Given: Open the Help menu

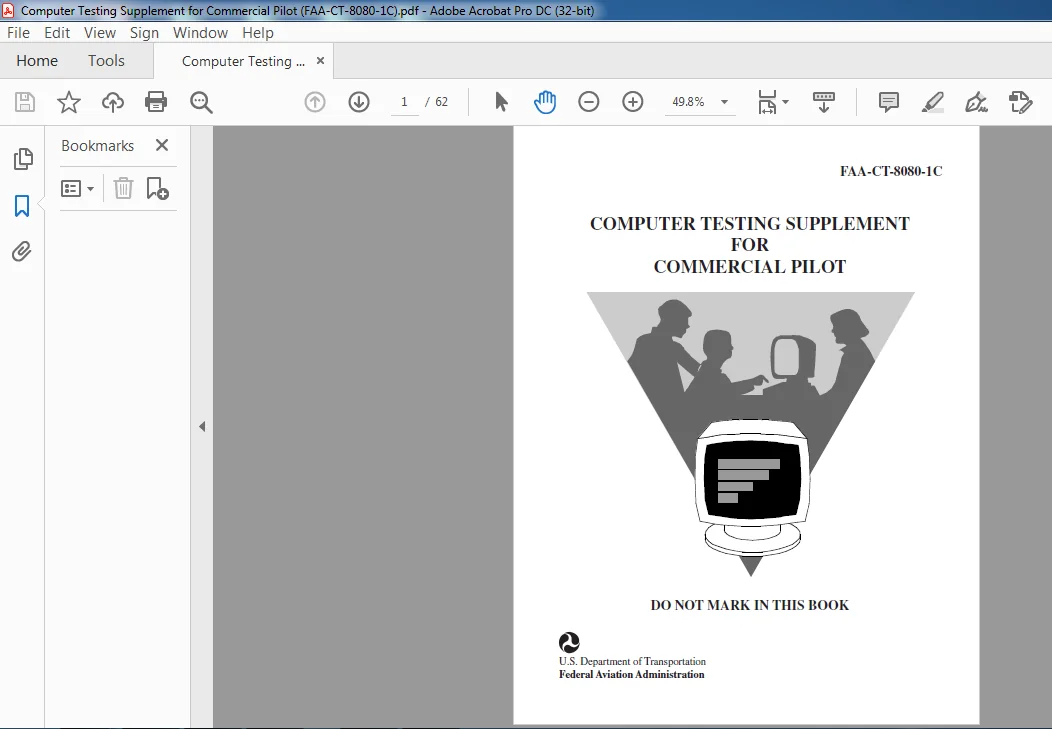Looking at the screenshot, I should click(258, 33).
